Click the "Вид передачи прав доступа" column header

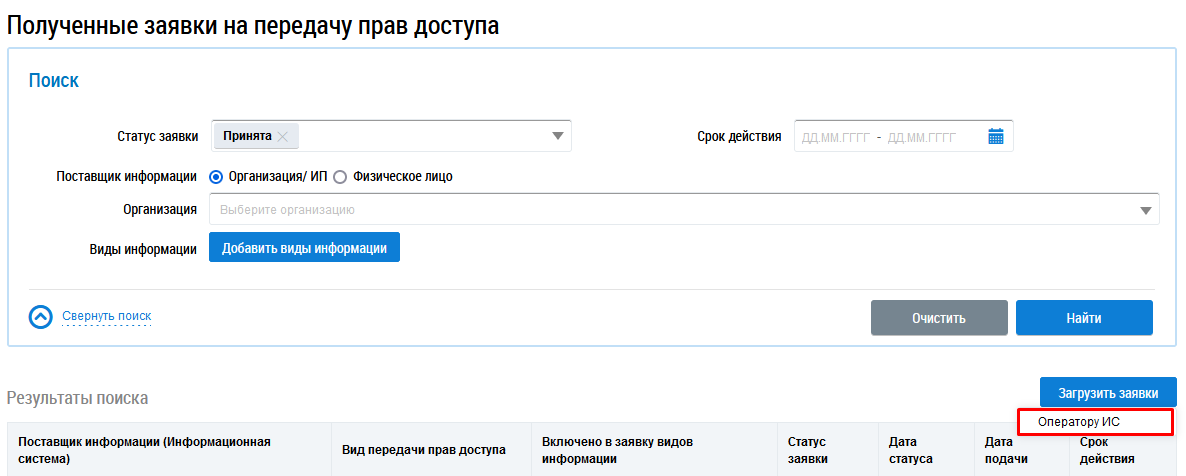click(424, 450)
